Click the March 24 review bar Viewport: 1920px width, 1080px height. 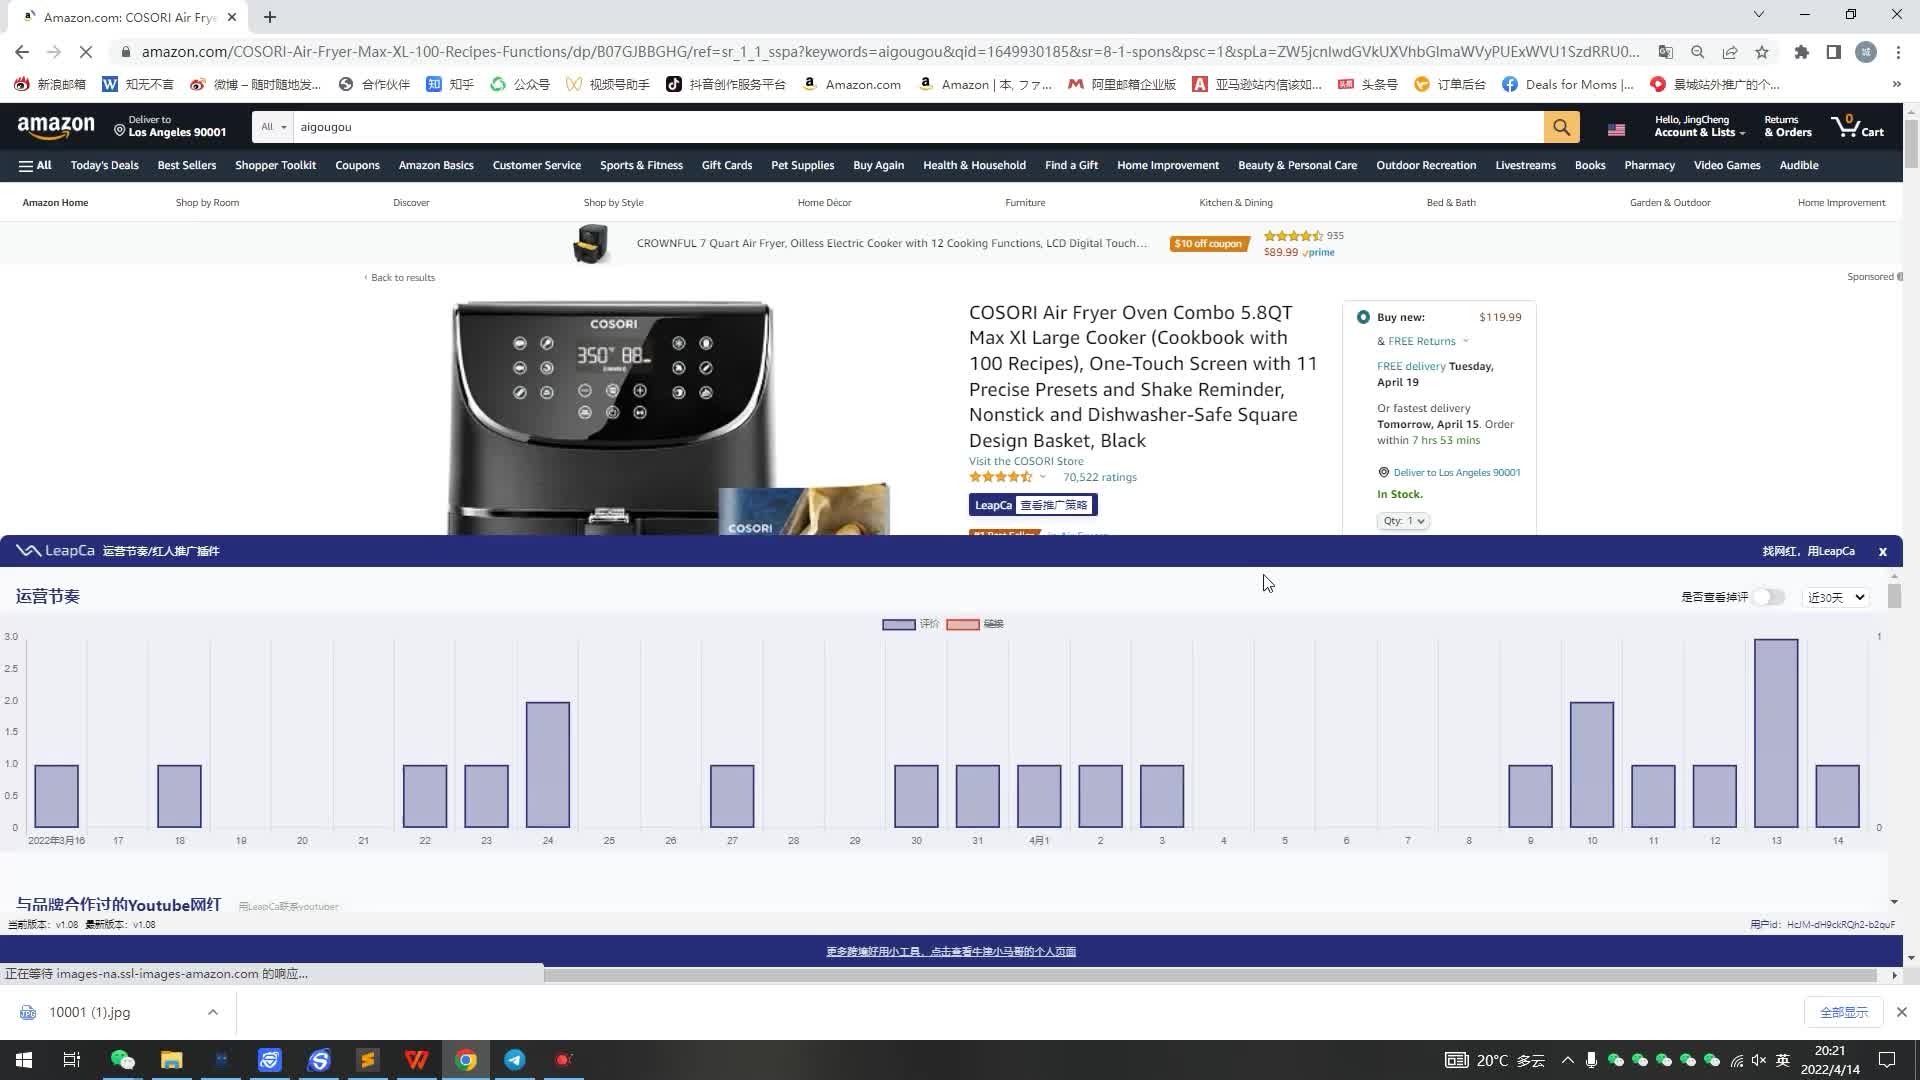tap(547, 765)
